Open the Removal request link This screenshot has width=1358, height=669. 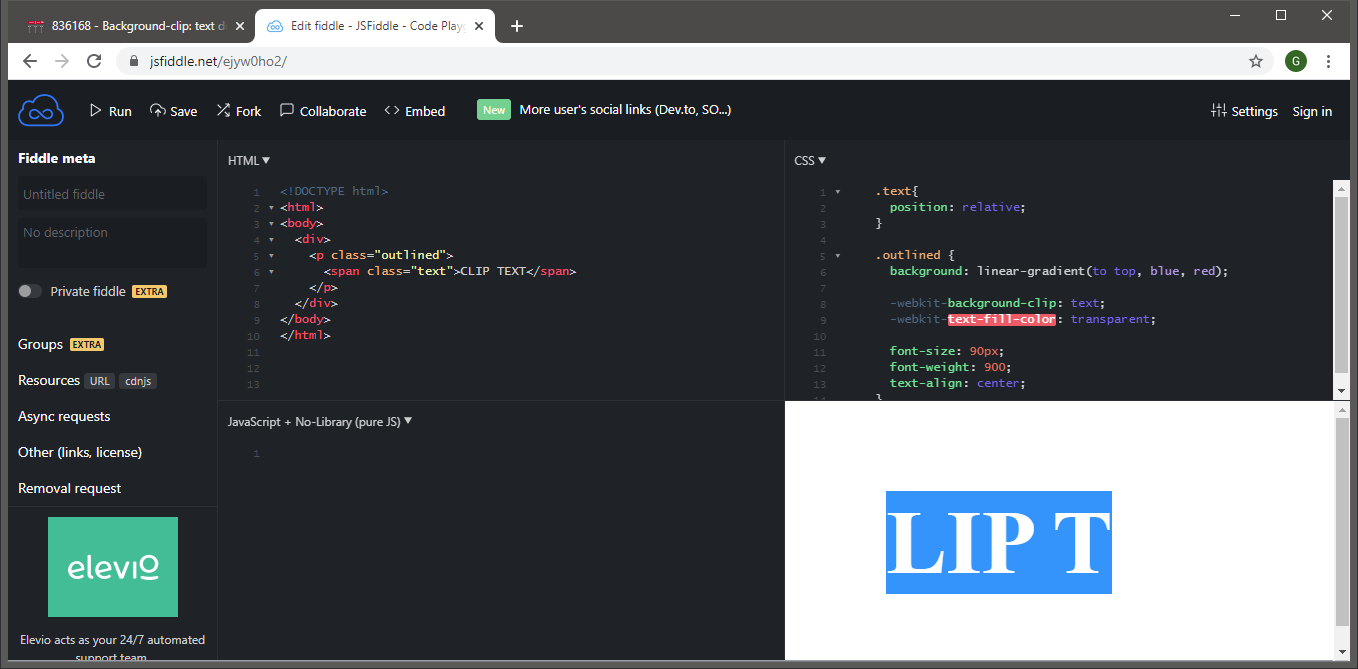(x=69, y=488)
